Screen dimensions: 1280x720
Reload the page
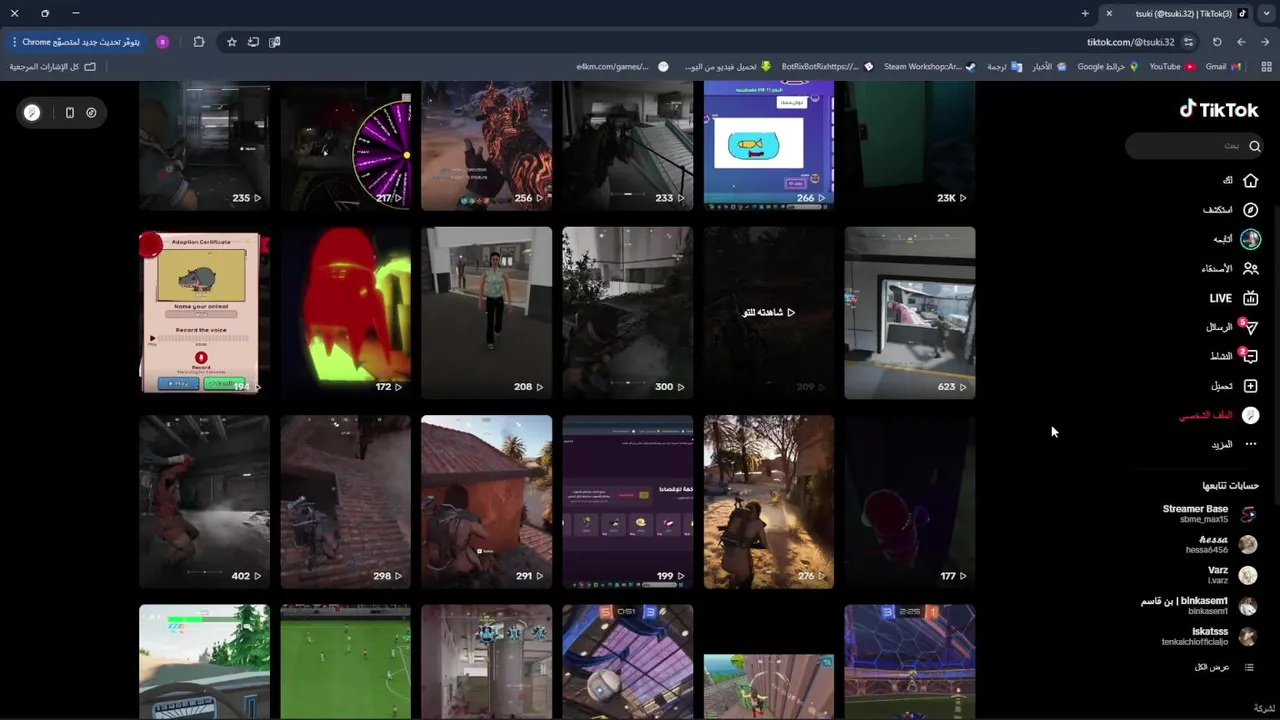click(x=1217, y=42)
